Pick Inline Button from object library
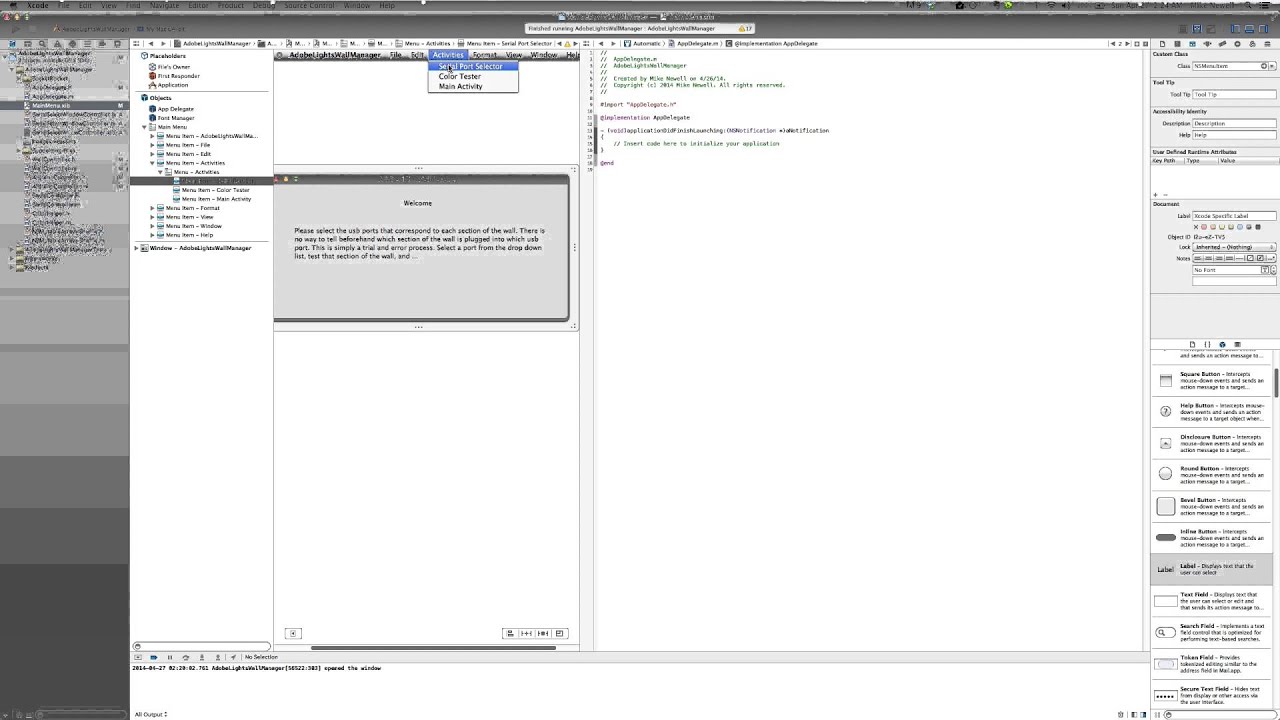 (x=1212, y=538)
